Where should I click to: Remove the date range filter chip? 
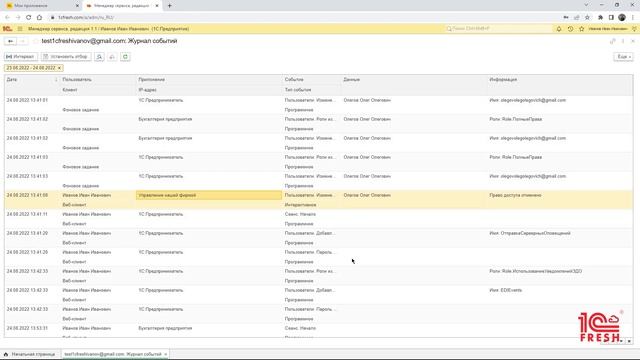click(59, 68)
